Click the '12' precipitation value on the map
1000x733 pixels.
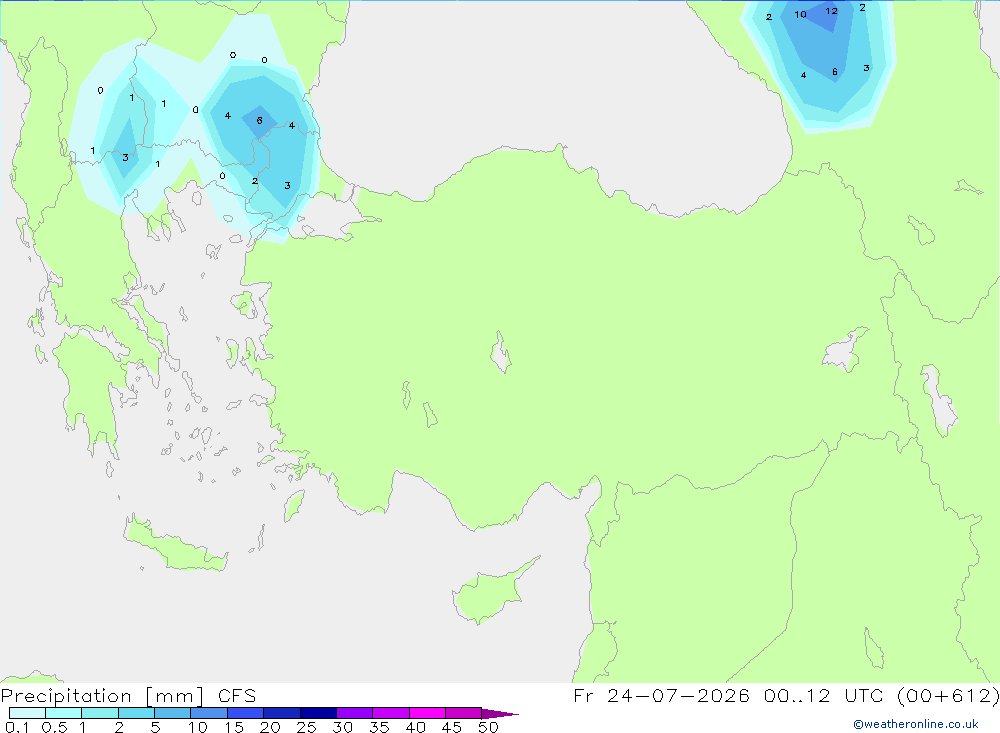click(832, 11)
